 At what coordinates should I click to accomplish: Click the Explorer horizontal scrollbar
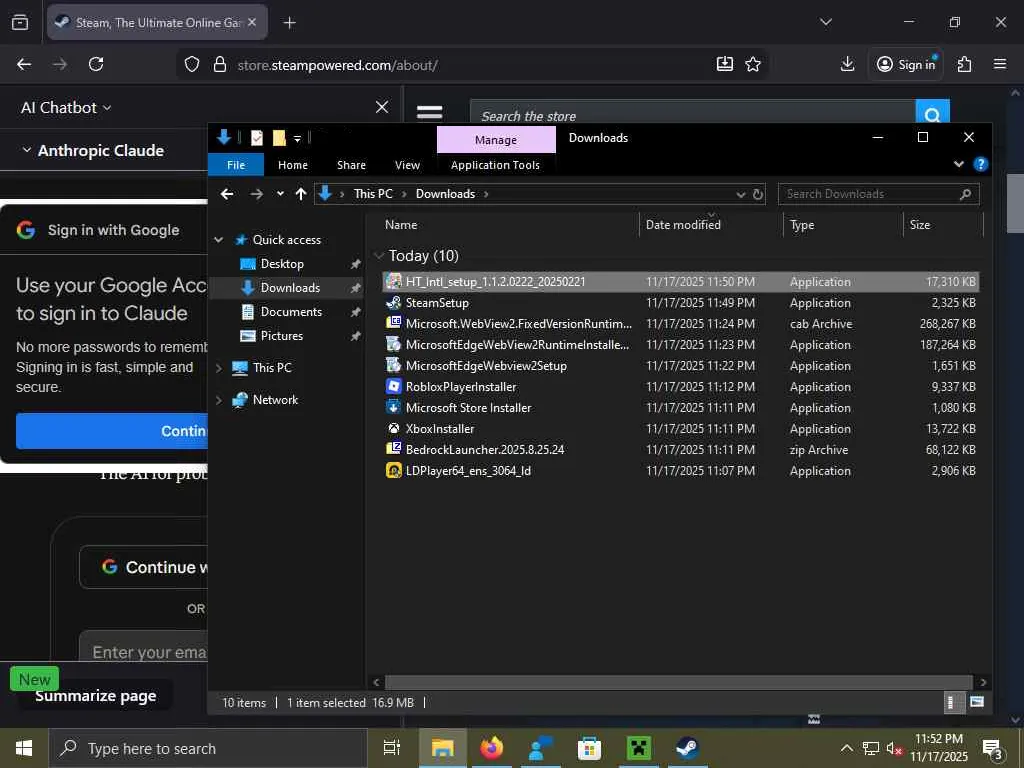pos(679,682)
